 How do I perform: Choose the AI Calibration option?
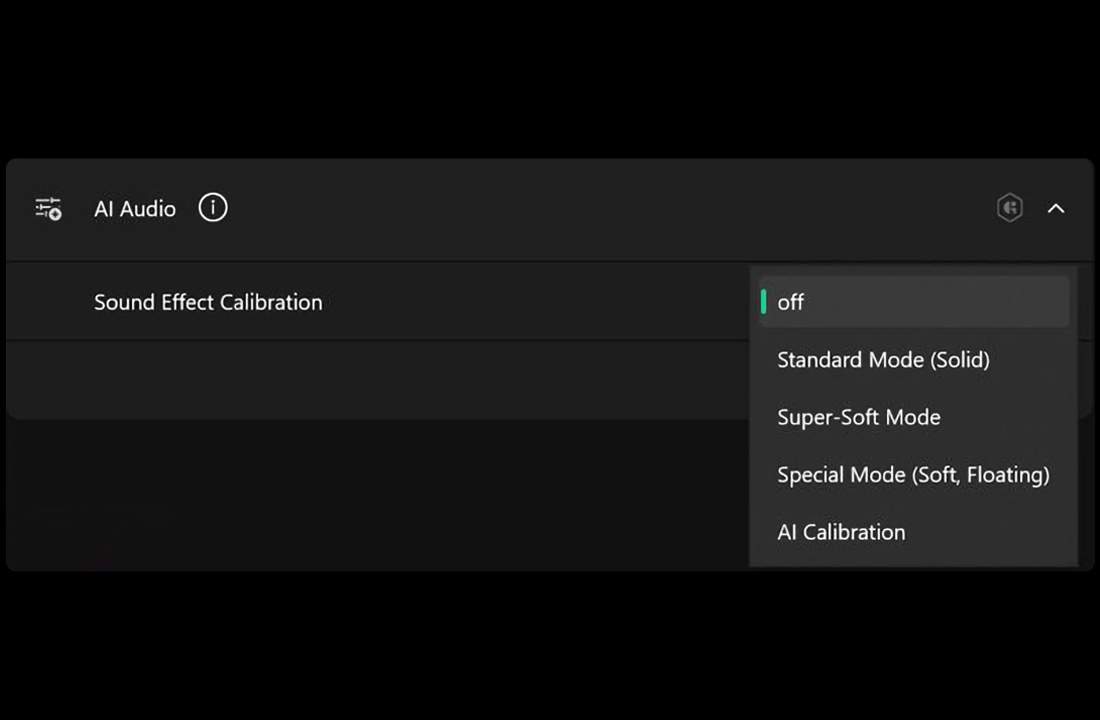point(914,532)
